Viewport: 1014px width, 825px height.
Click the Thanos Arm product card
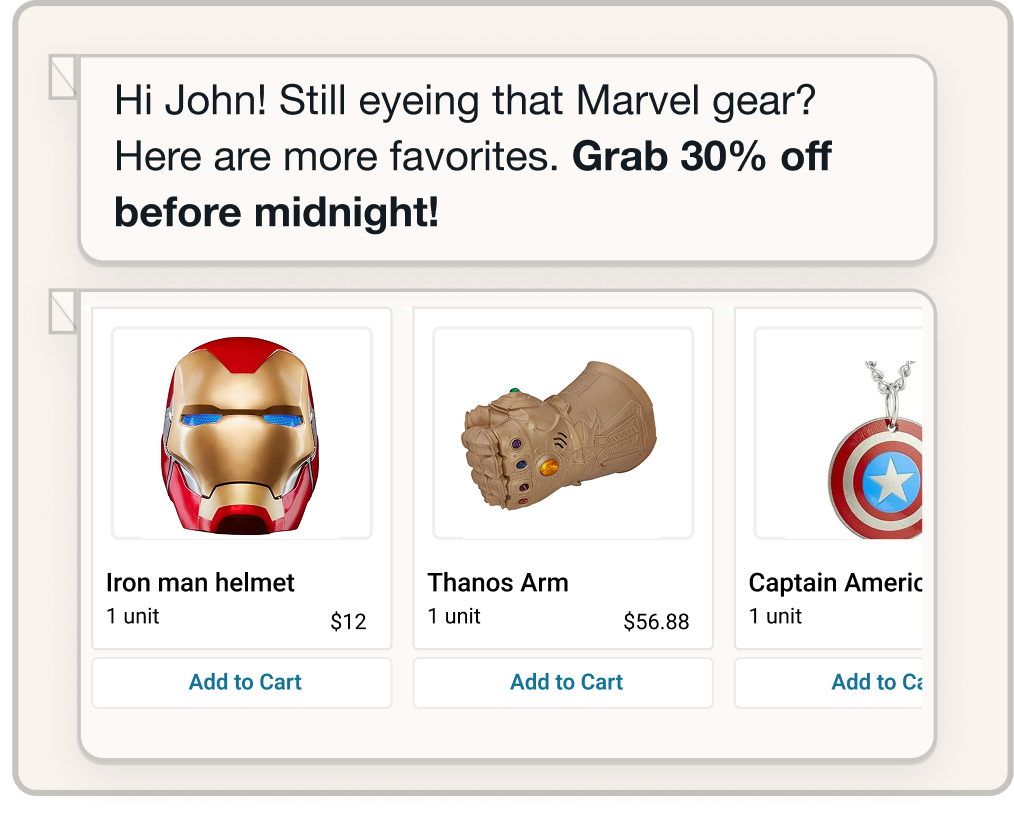coord(563,478)
